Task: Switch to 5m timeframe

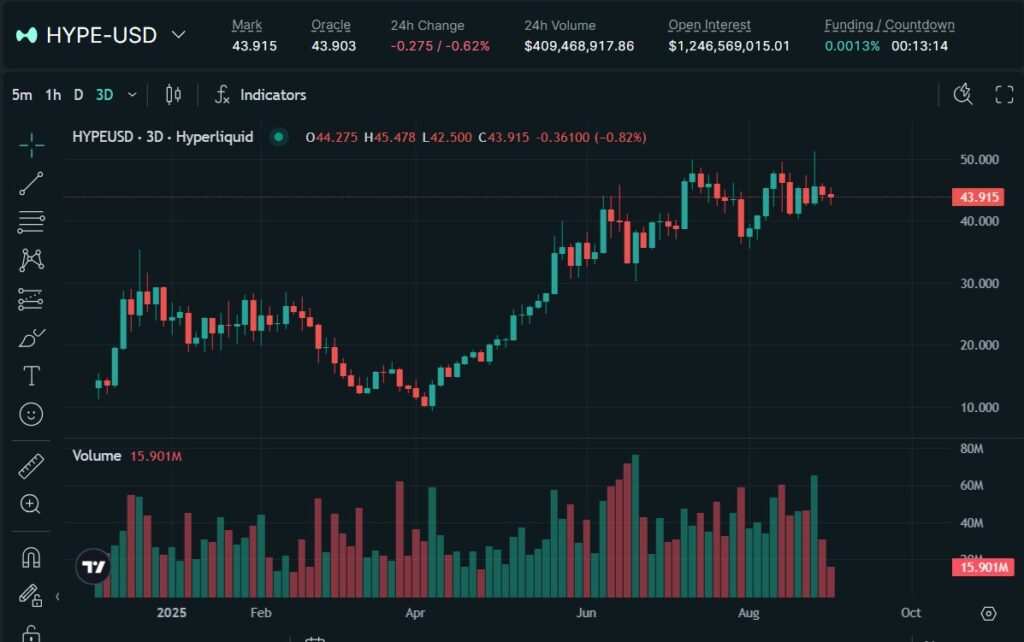Action: click(22, 95)
